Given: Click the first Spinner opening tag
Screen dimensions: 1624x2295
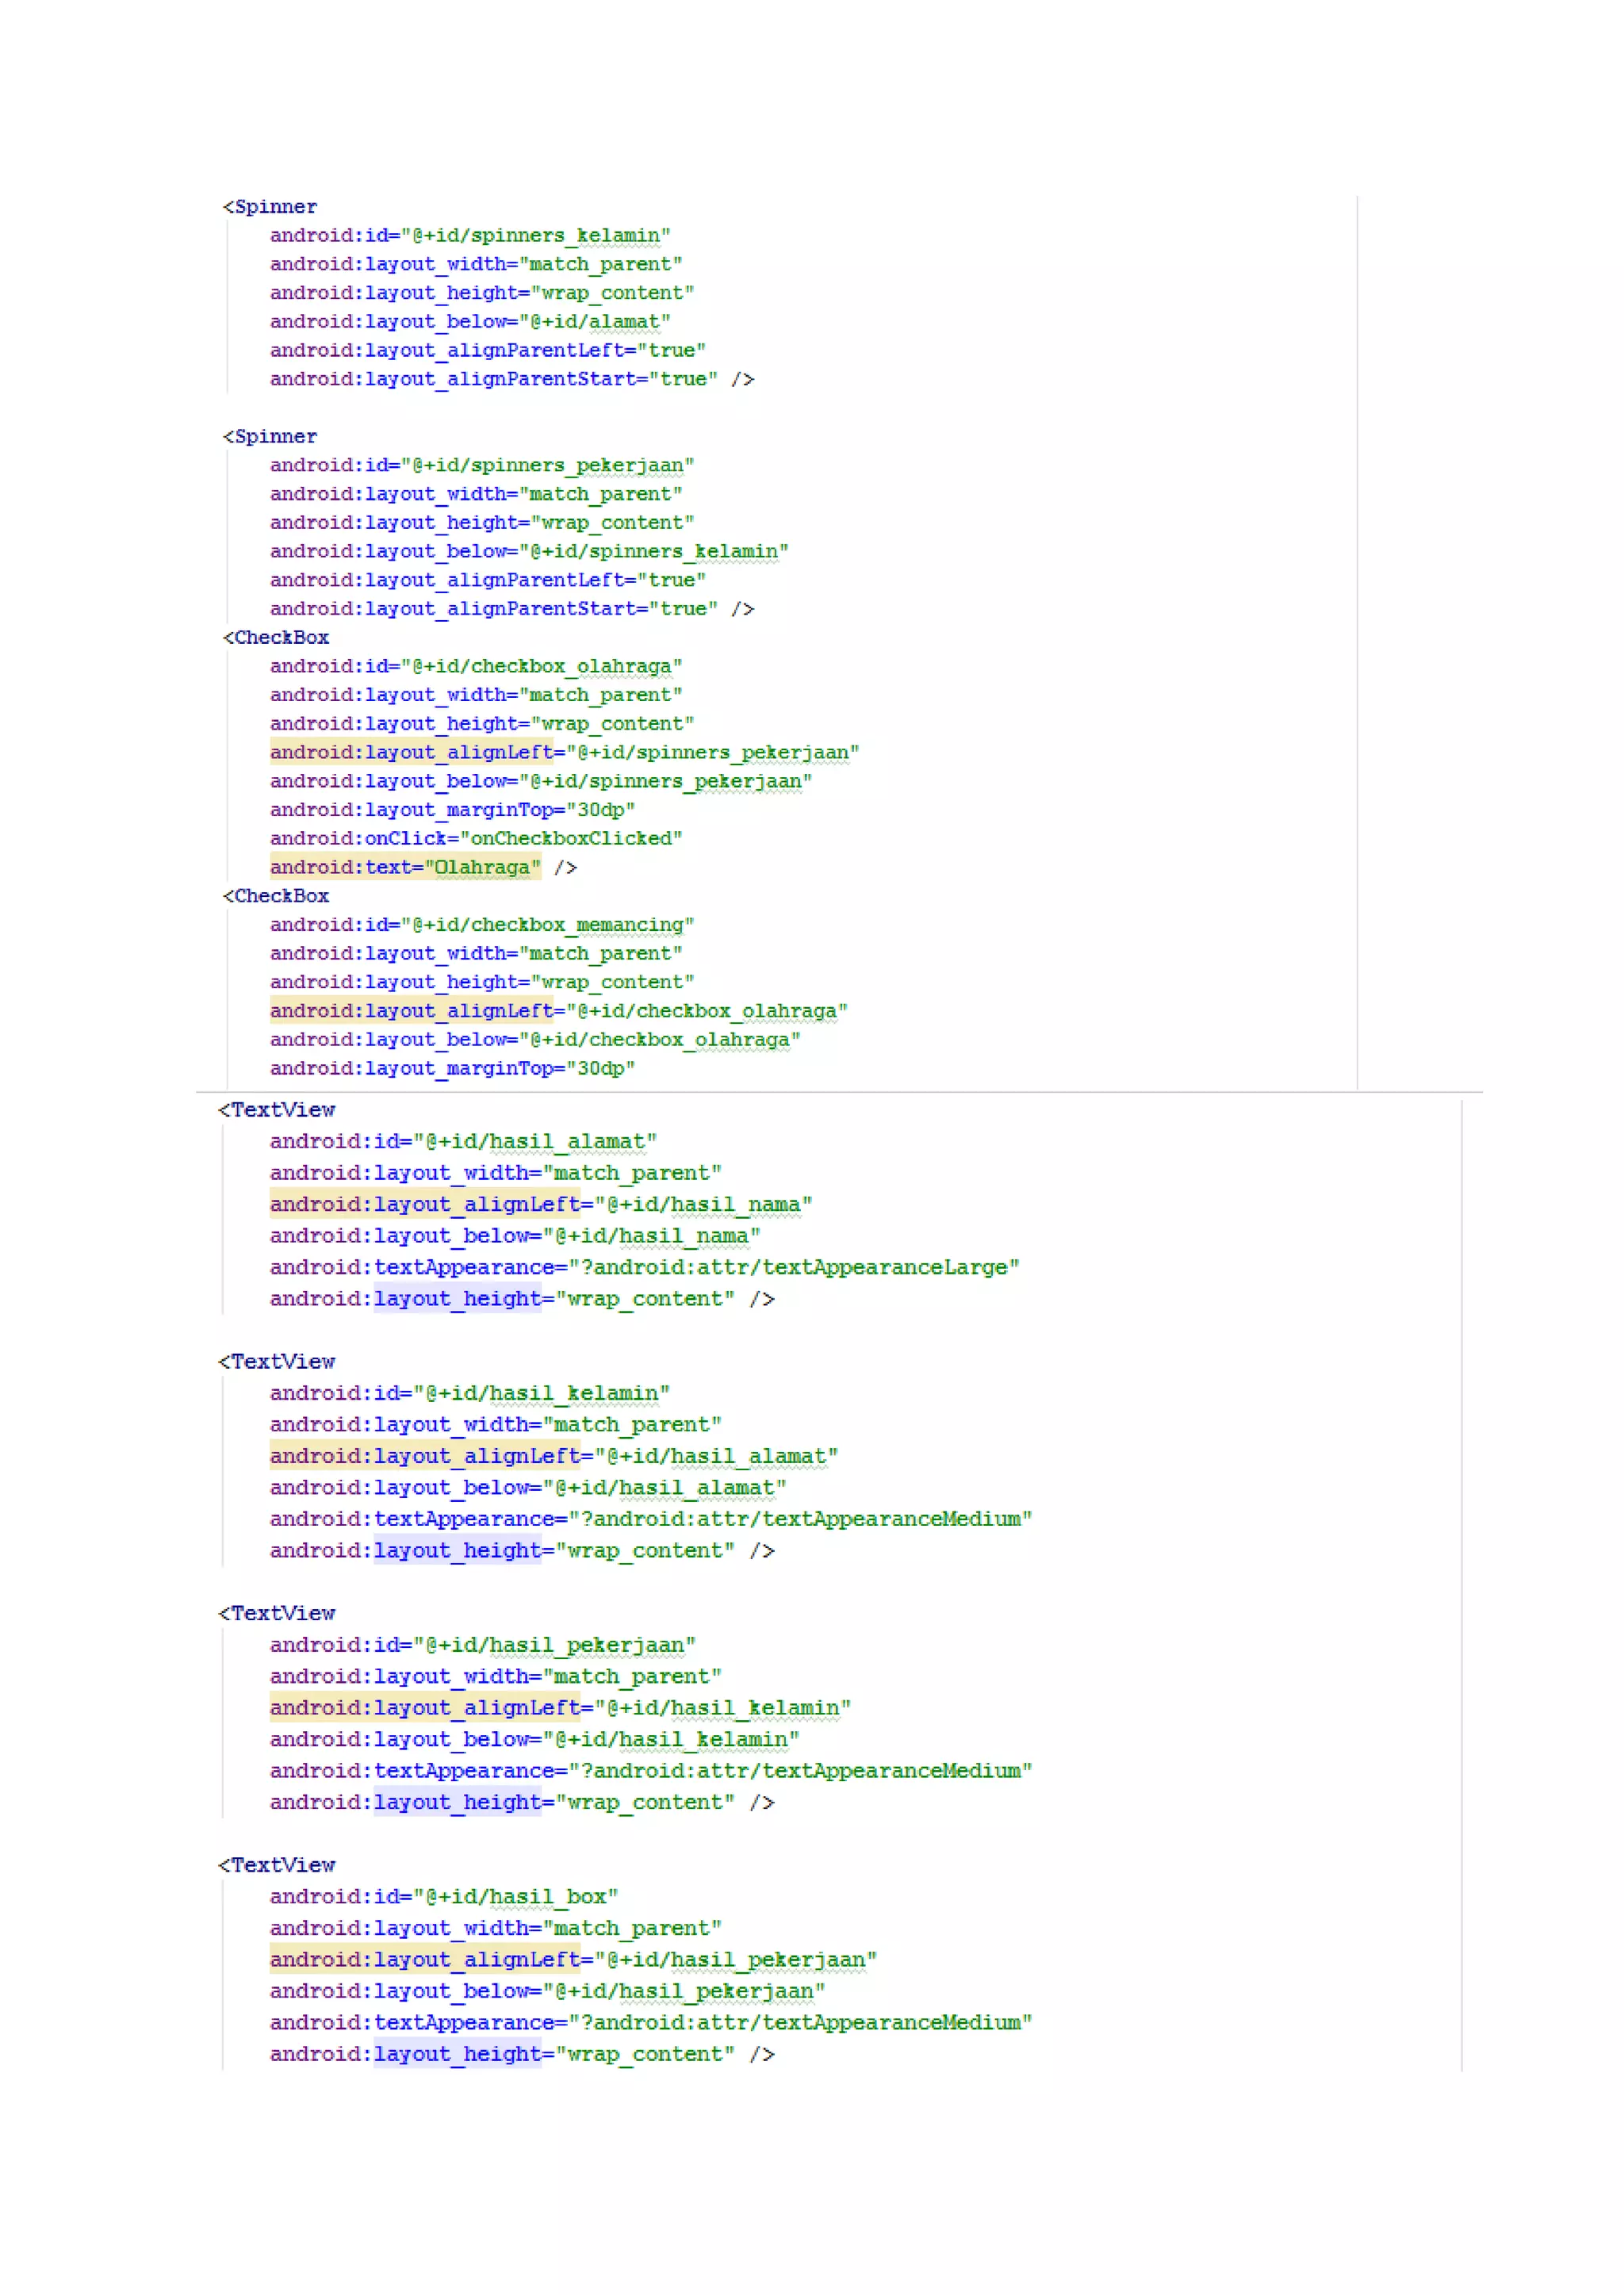Looking at the screenshot, I should click(x=269, y=207).
